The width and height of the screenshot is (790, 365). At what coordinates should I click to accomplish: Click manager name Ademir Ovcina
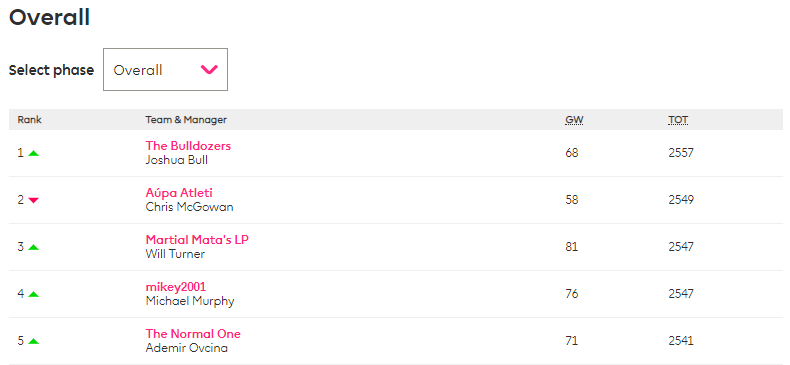click(x=186, y=348)
